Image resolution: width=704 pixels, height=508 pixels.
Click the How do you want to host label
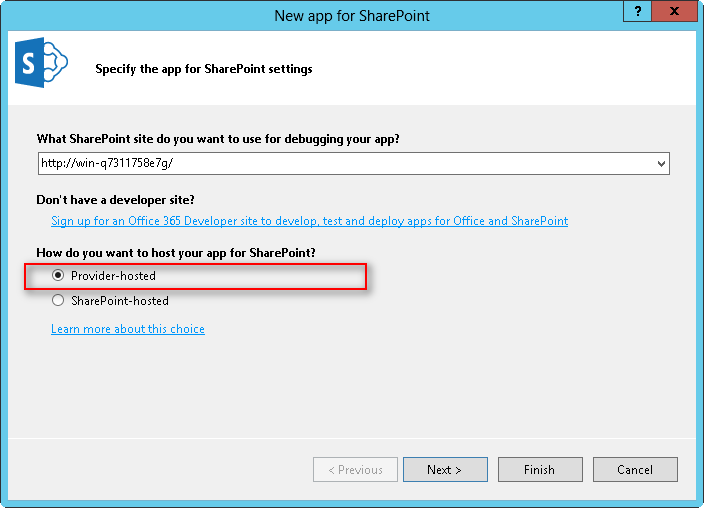coord(183,252)
